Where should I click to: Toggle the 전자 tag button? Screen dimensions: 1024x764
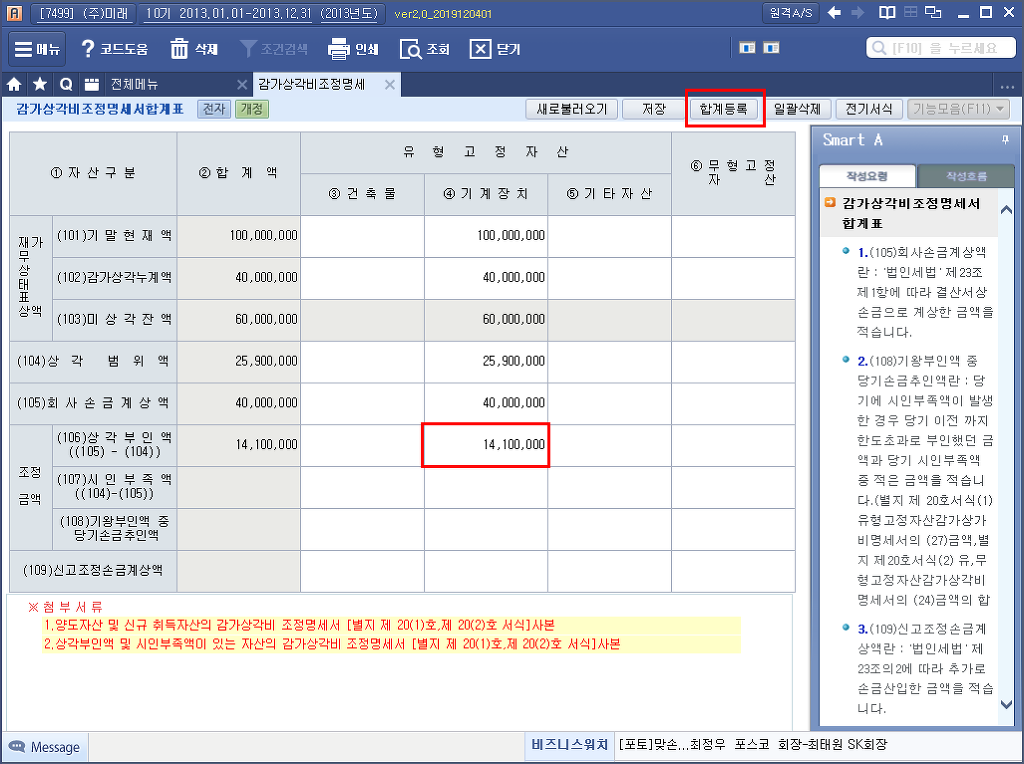[x=214, y=109]
